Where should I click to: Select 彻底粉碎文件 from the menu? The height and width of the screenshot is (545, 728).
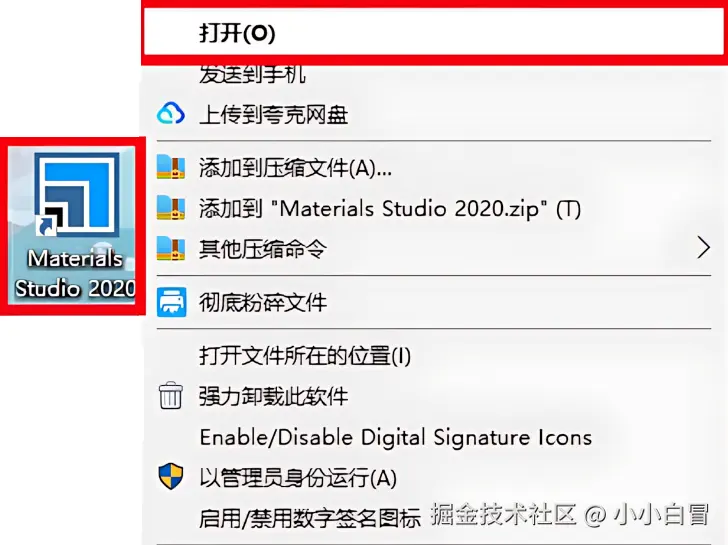[434, 302]
